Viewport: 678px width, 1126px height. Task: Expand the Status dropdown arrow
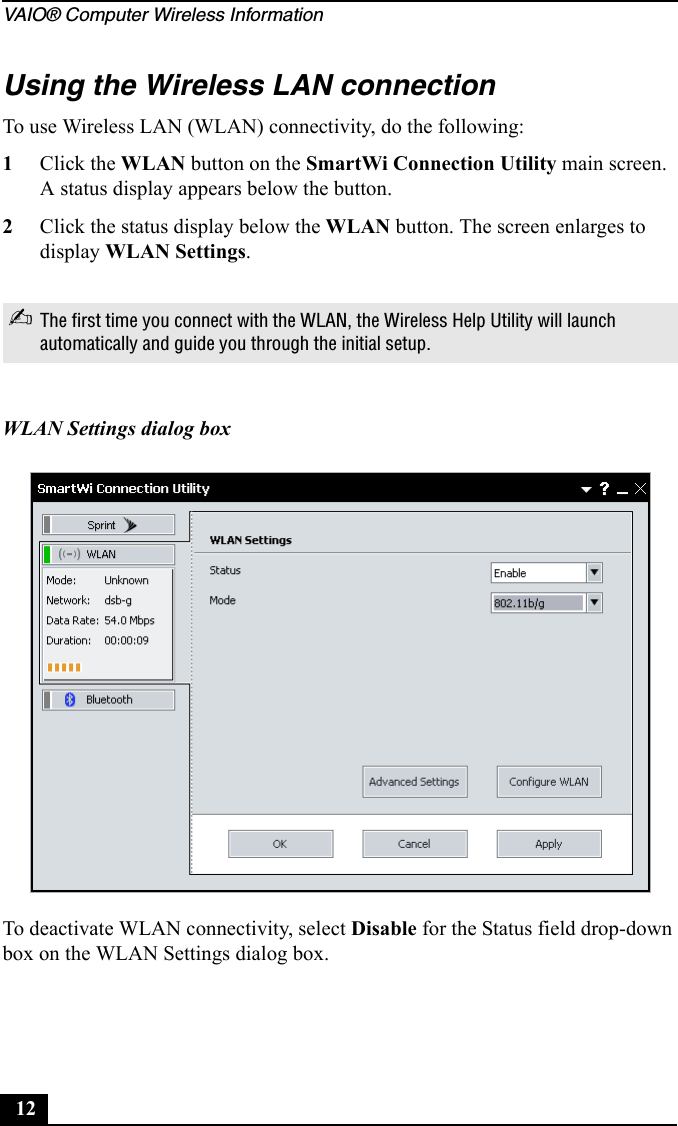[594, 572]
